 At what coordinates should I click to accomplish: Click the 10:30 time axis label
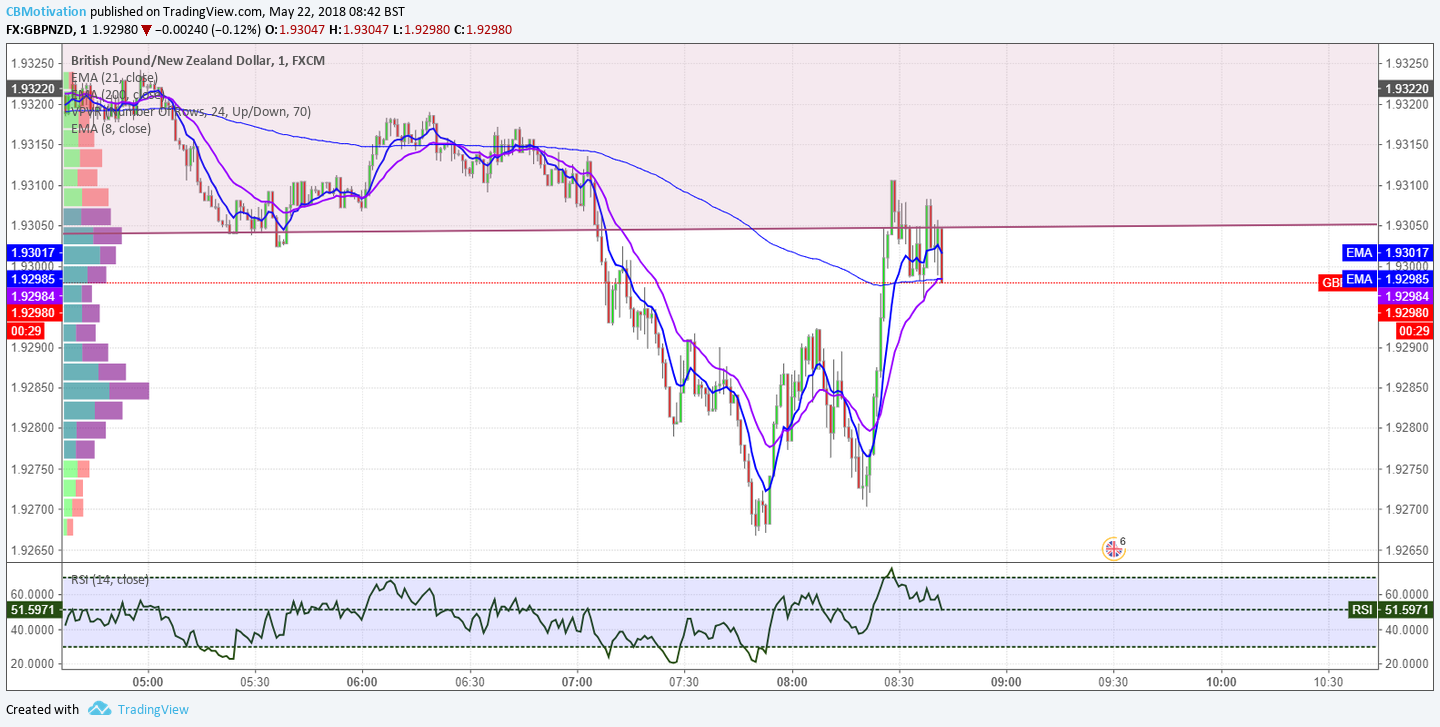point(1328,682)
